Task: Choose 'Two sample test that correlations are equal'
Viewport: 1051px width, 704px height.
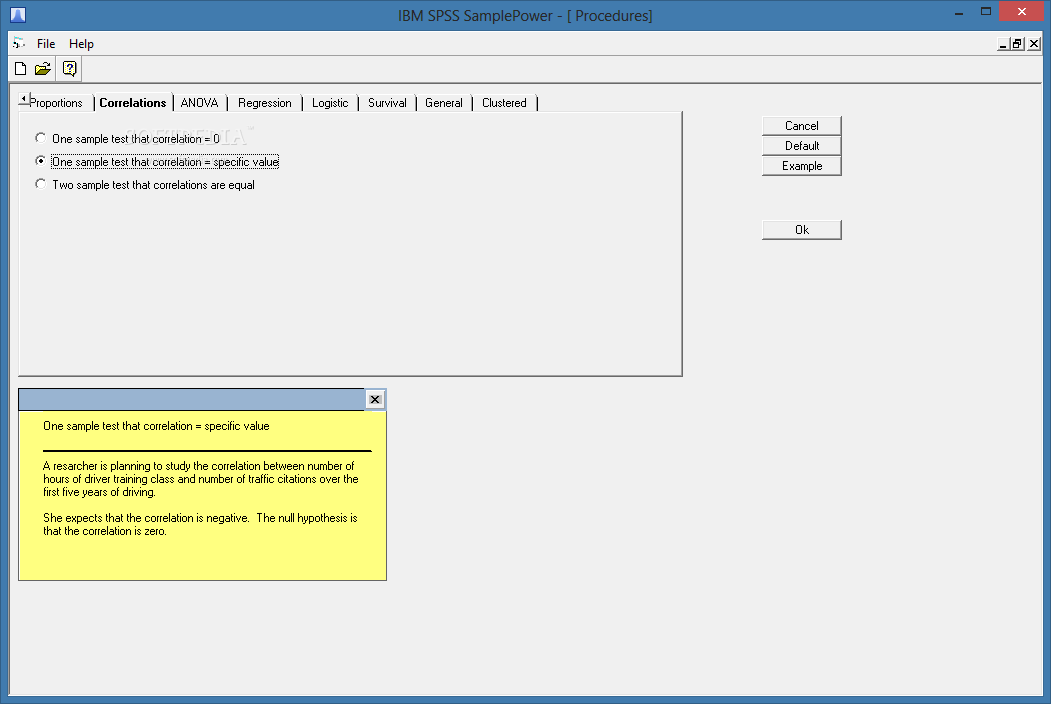Action: [x=145, y=185]
